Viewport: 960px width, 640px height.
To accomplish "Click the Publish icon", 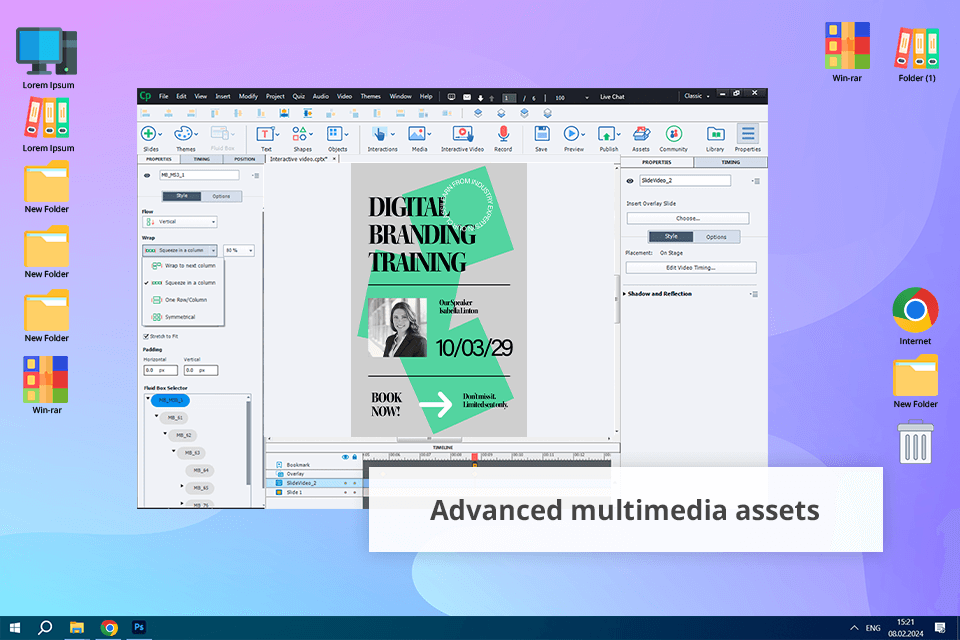I will [x=606, y=134].
